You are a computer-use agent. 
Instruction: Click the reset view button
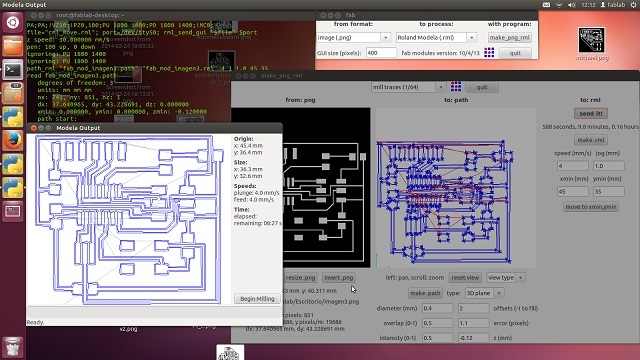[x=465, y=278]
